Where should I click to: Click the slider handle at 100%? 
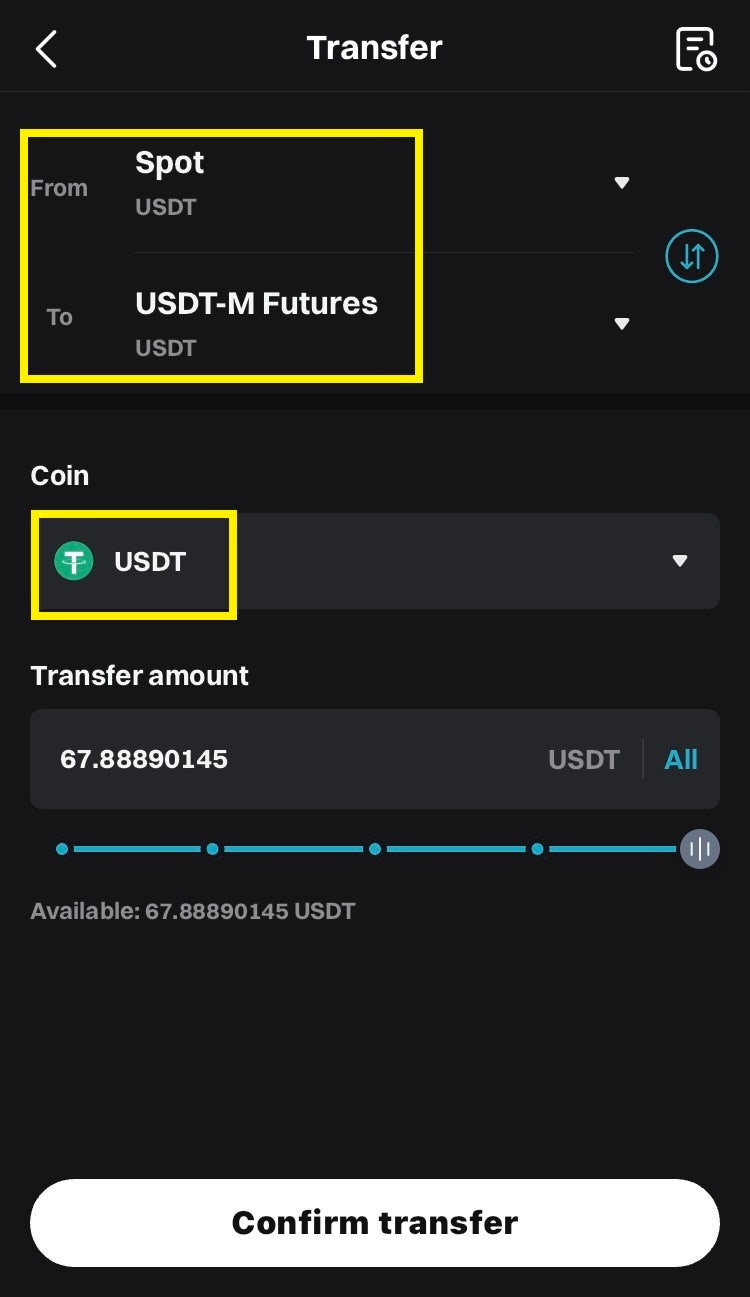click(700, 849)
